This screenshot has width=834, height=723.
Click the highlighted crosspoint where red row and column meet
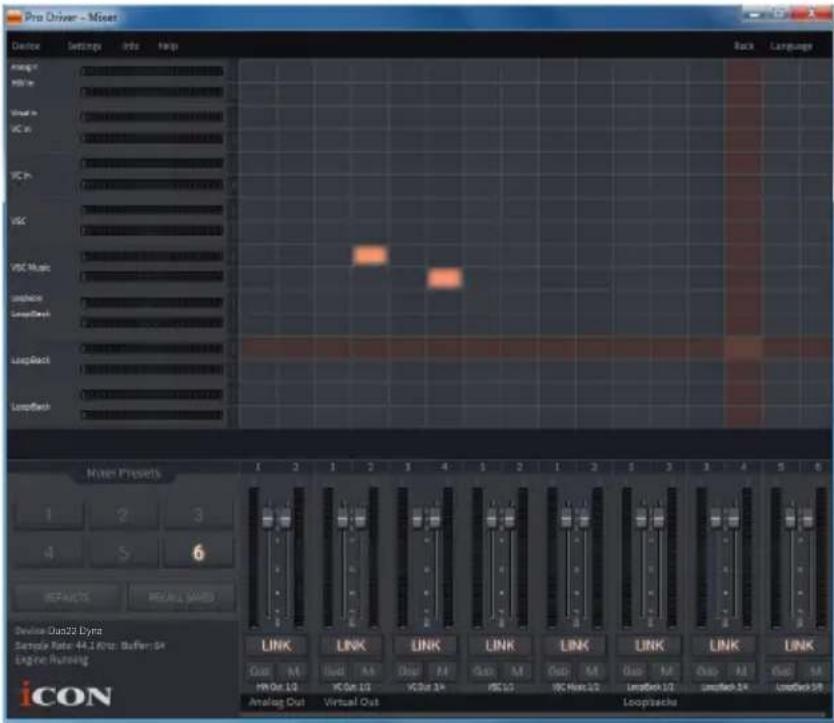[x=744, y=348]
